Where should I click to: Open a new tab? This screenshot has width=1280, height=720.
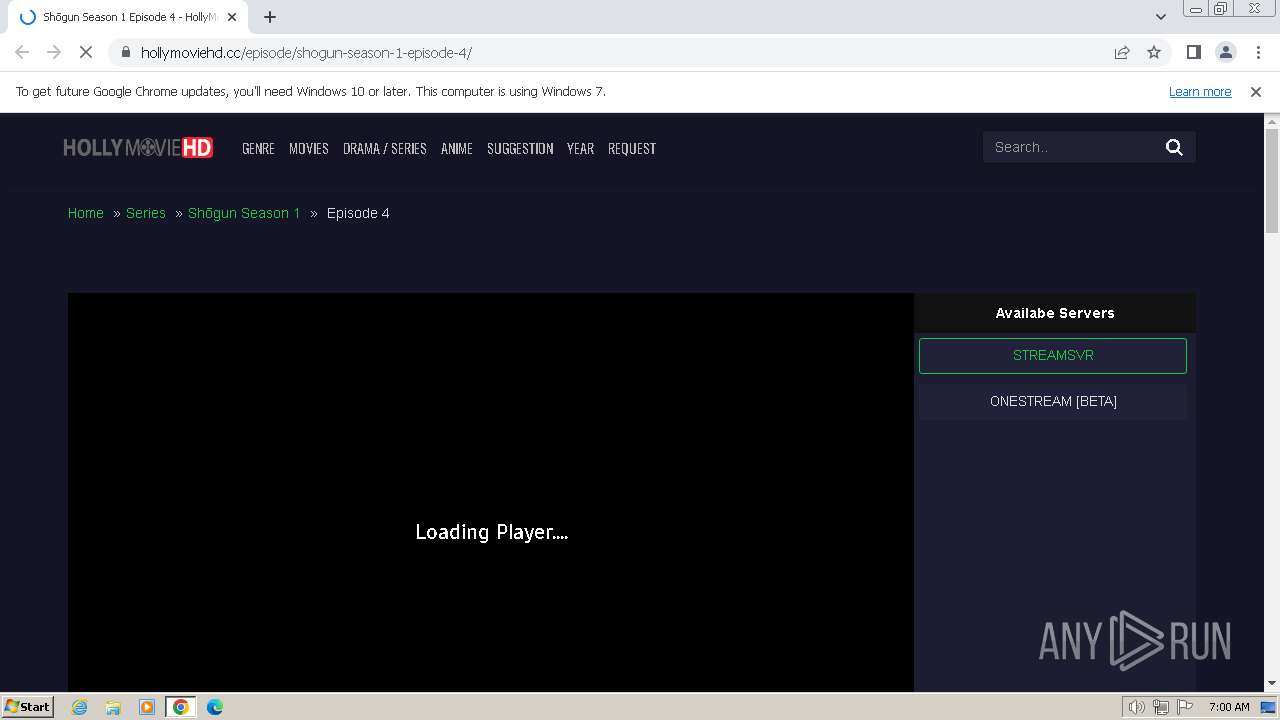coord(270,17)
